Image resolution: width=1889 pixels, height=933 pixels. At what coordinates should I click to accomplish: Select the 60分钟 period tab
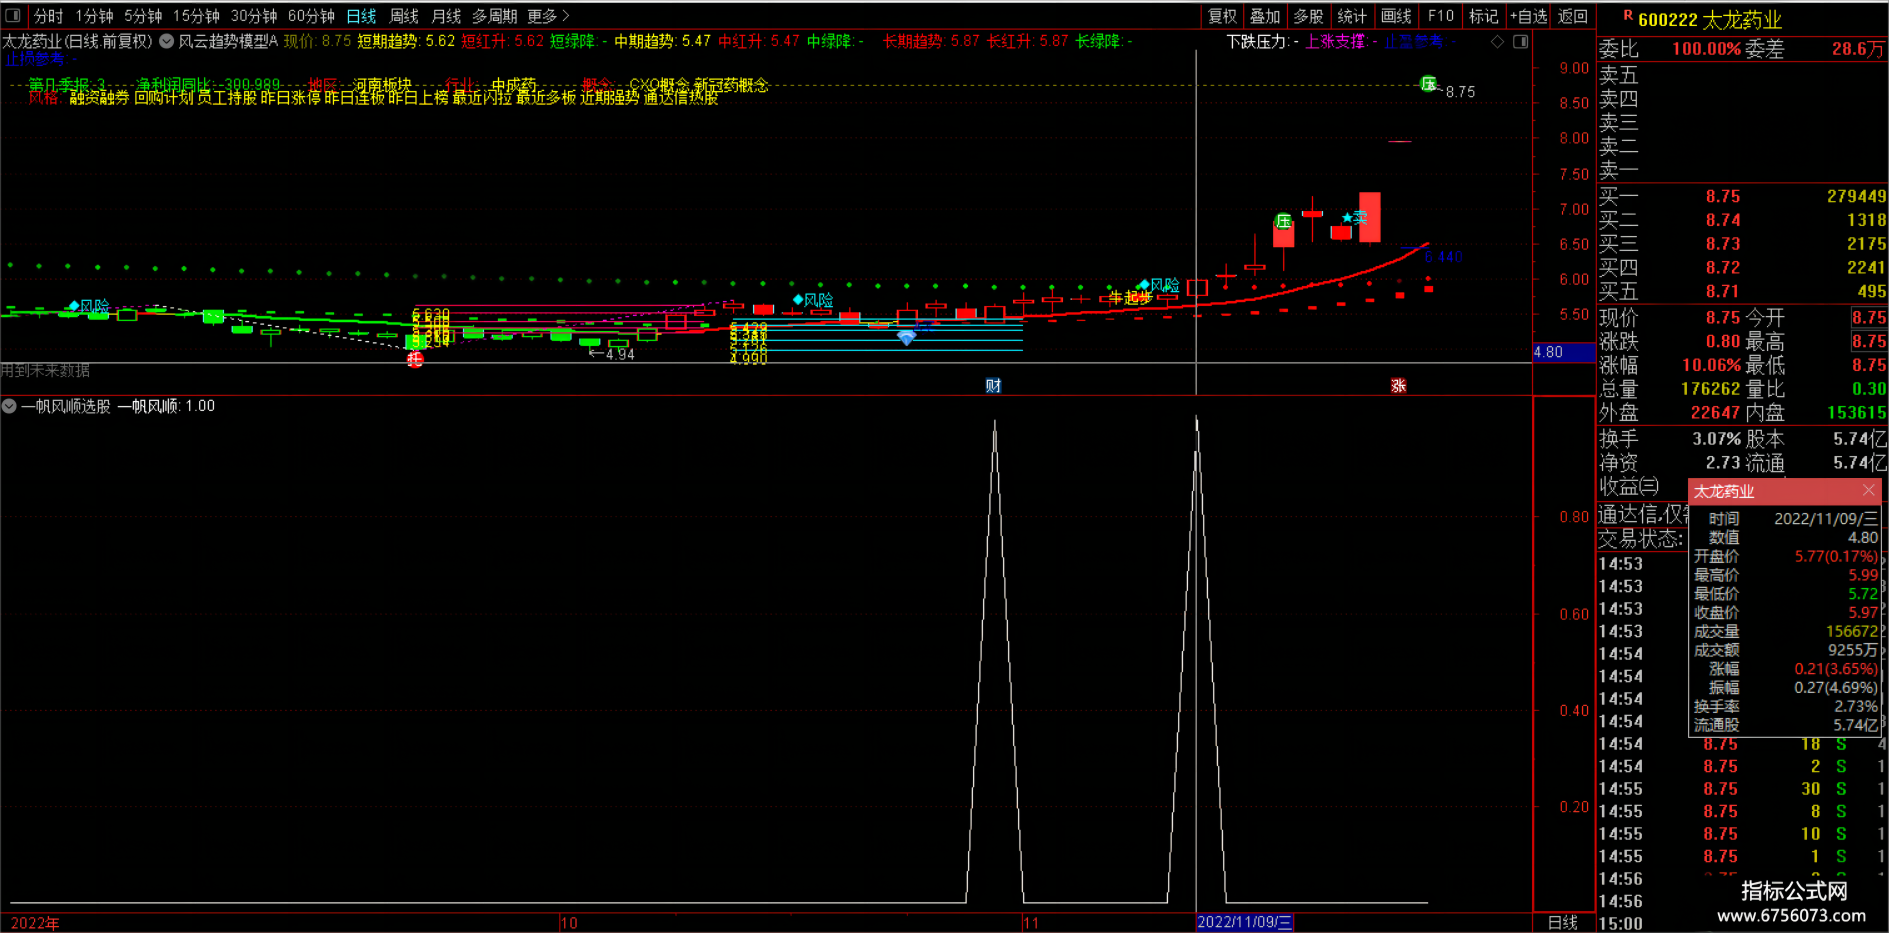tap(311, 16)
